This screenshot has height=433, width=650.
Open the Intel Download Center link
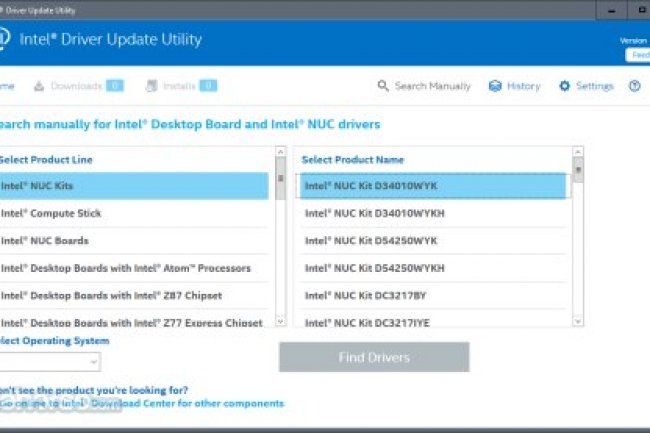point(142,403)
